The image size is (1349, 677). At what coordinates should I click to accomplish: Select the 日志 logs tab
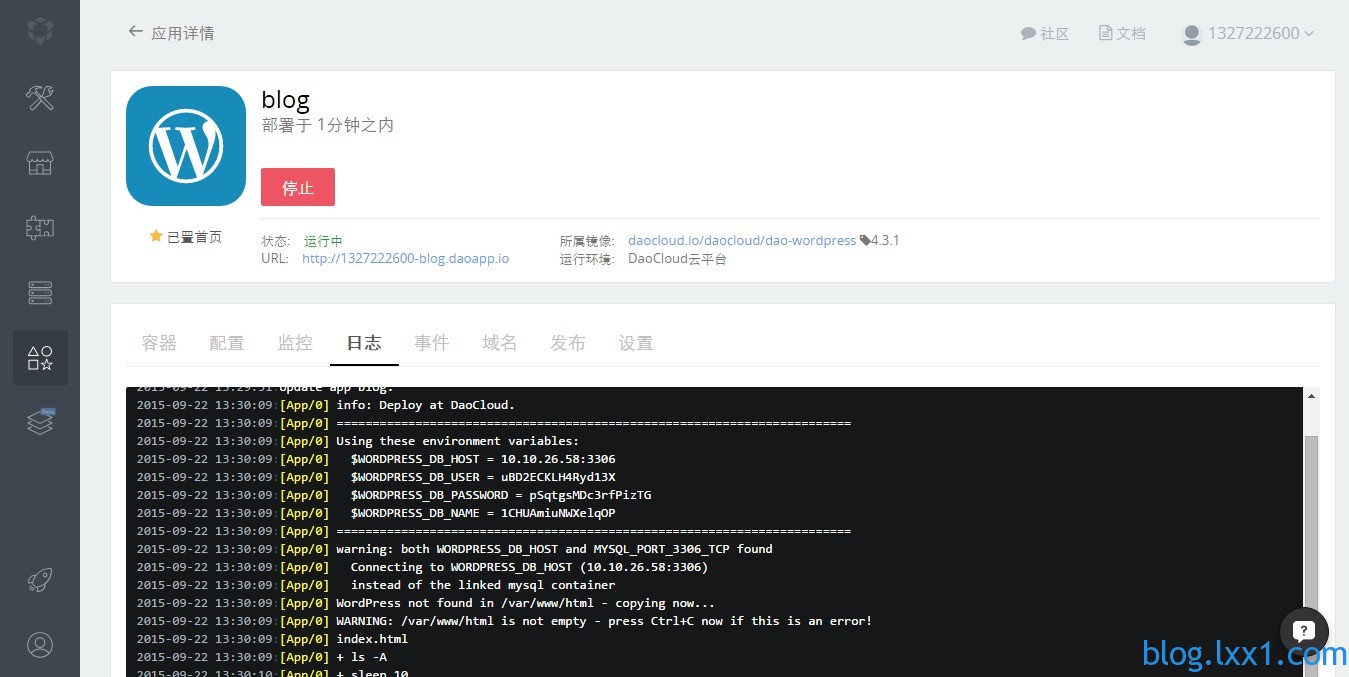click(x=364, y=343)
